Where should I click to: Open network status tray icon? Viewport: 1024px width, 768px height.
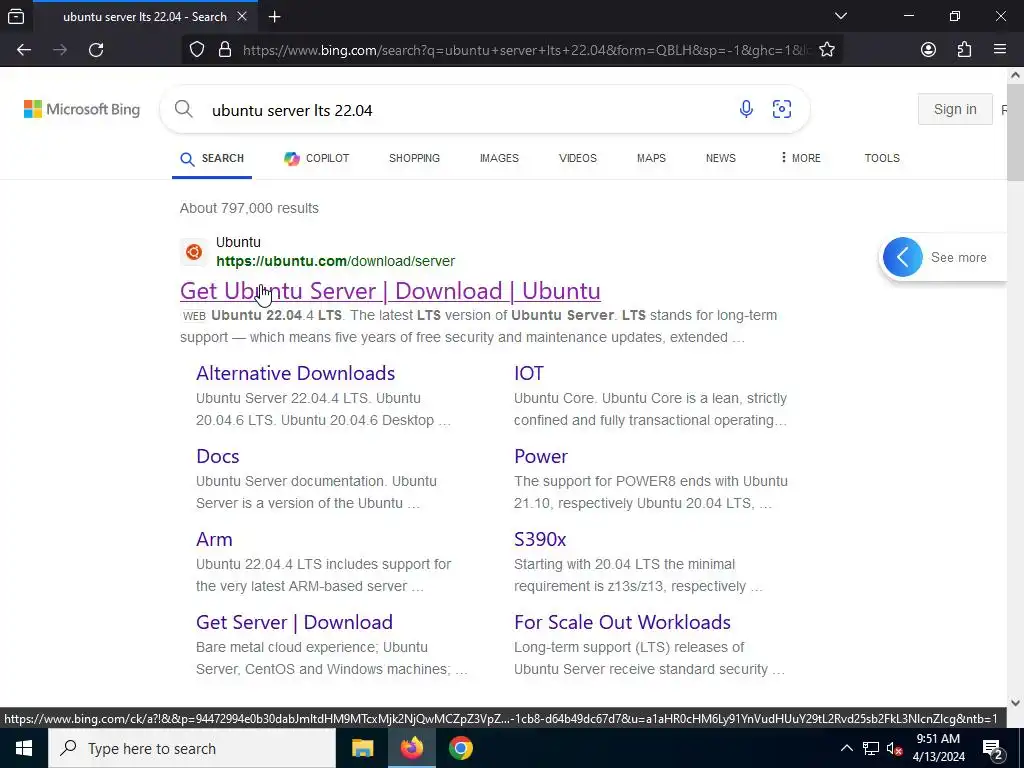pos(871,748)
